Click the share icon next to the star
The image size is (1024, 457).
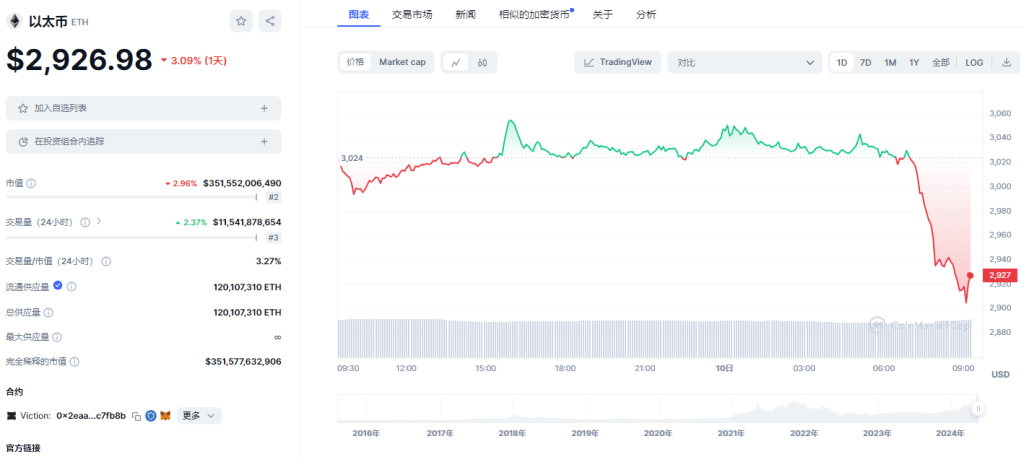coord(270,20)
